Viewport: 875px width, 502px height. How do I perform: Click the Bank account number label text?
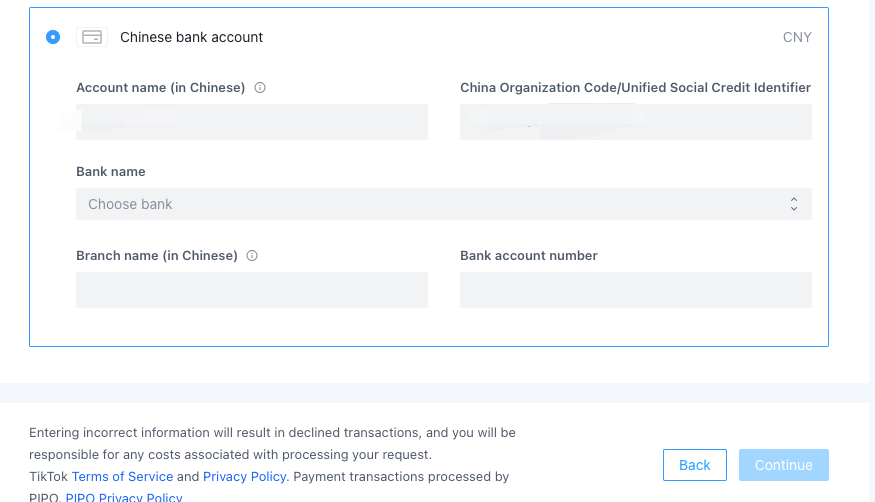pos(528,256)
